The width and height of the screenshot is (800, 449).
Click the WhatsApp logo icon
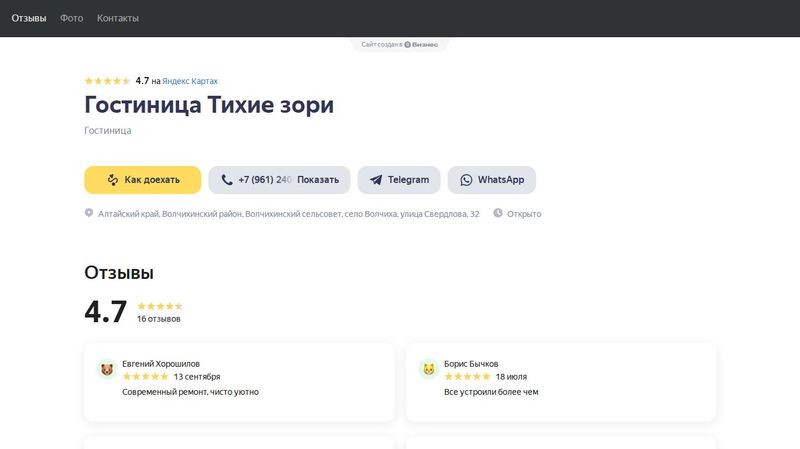[x=466, y=180]
